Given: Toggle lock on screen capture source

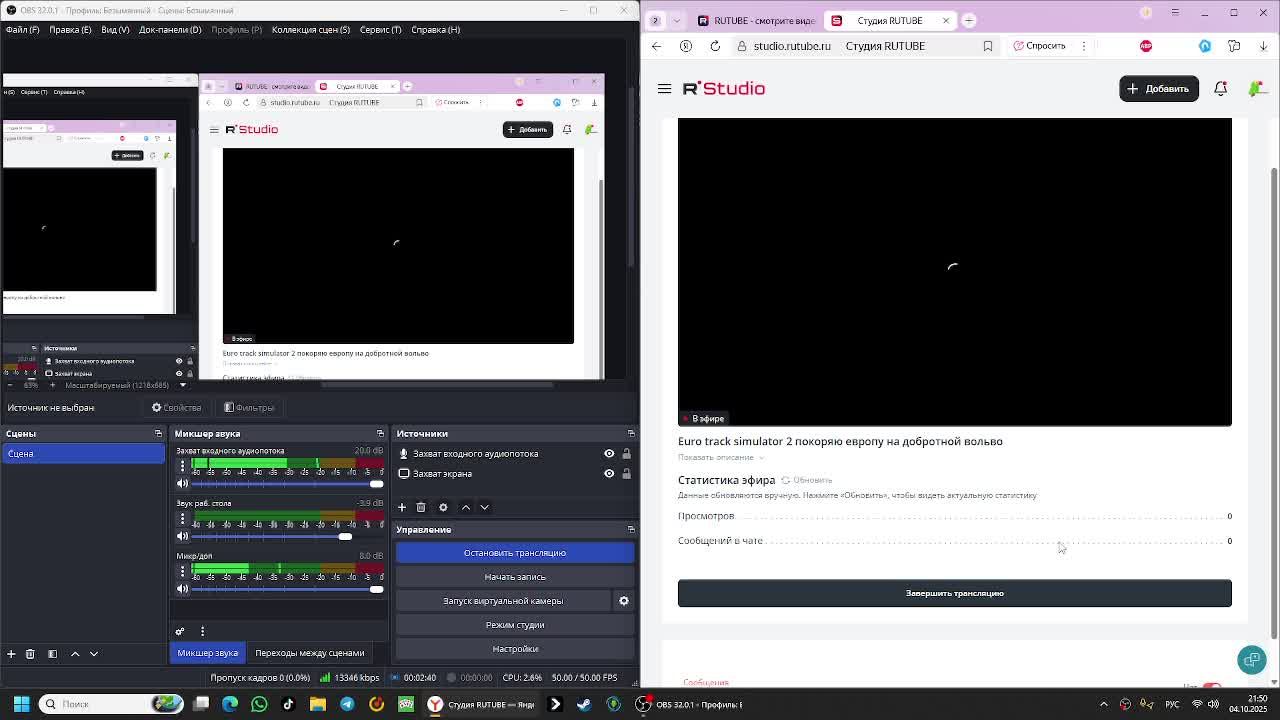Looking at the screenshot, I should coord(626,474).
